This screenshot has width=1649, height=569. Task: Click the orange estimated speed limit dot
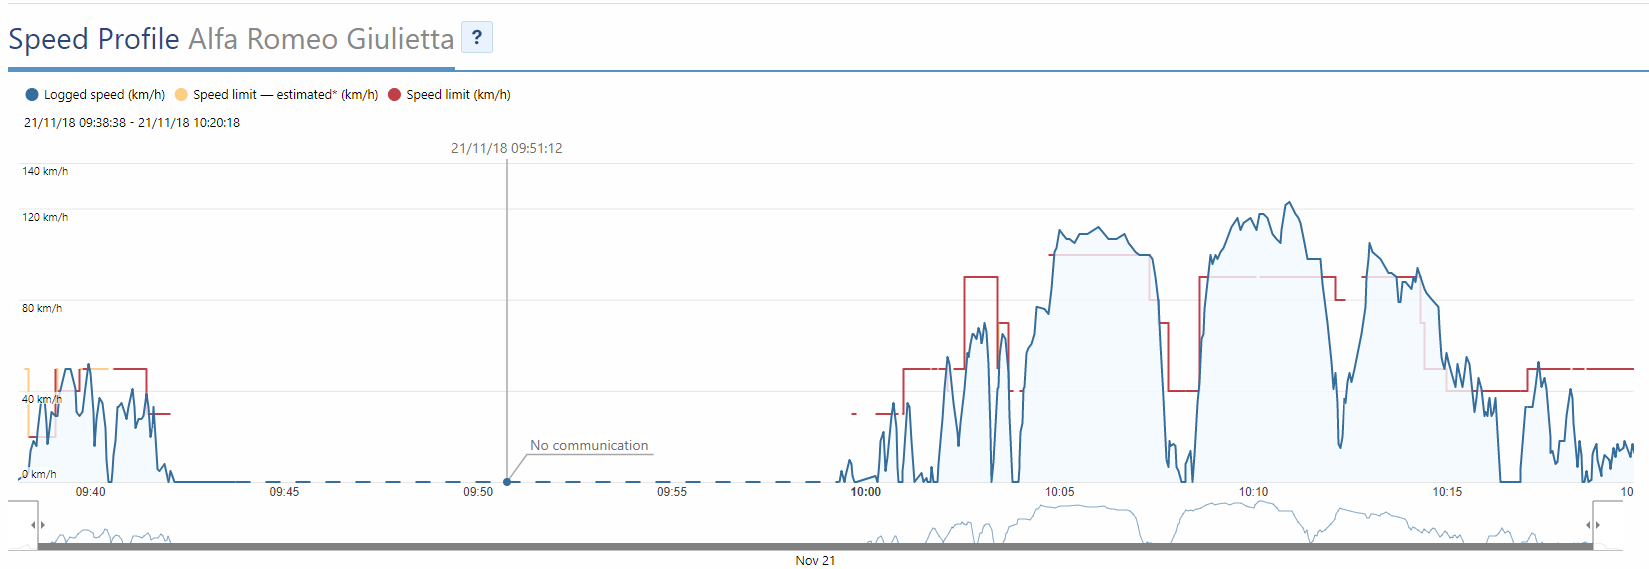181,95
